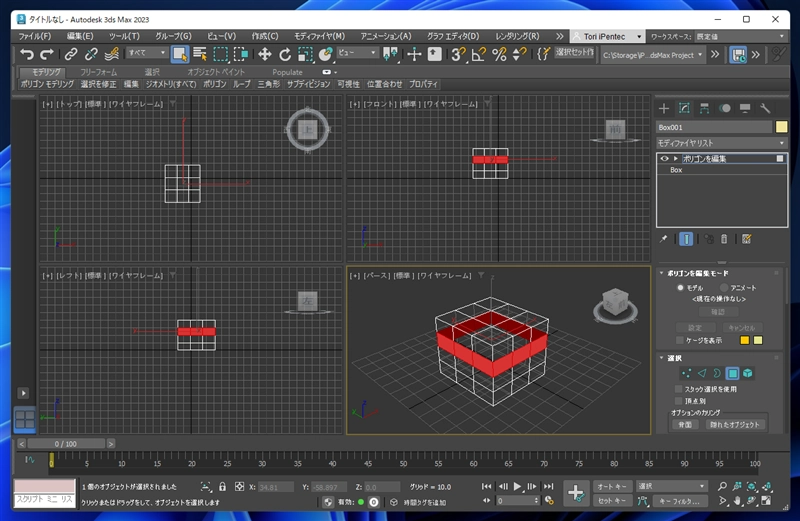Toggle the 3D Snaps icon
Viewport: 800px width, 521px height.
pos(458,54)
